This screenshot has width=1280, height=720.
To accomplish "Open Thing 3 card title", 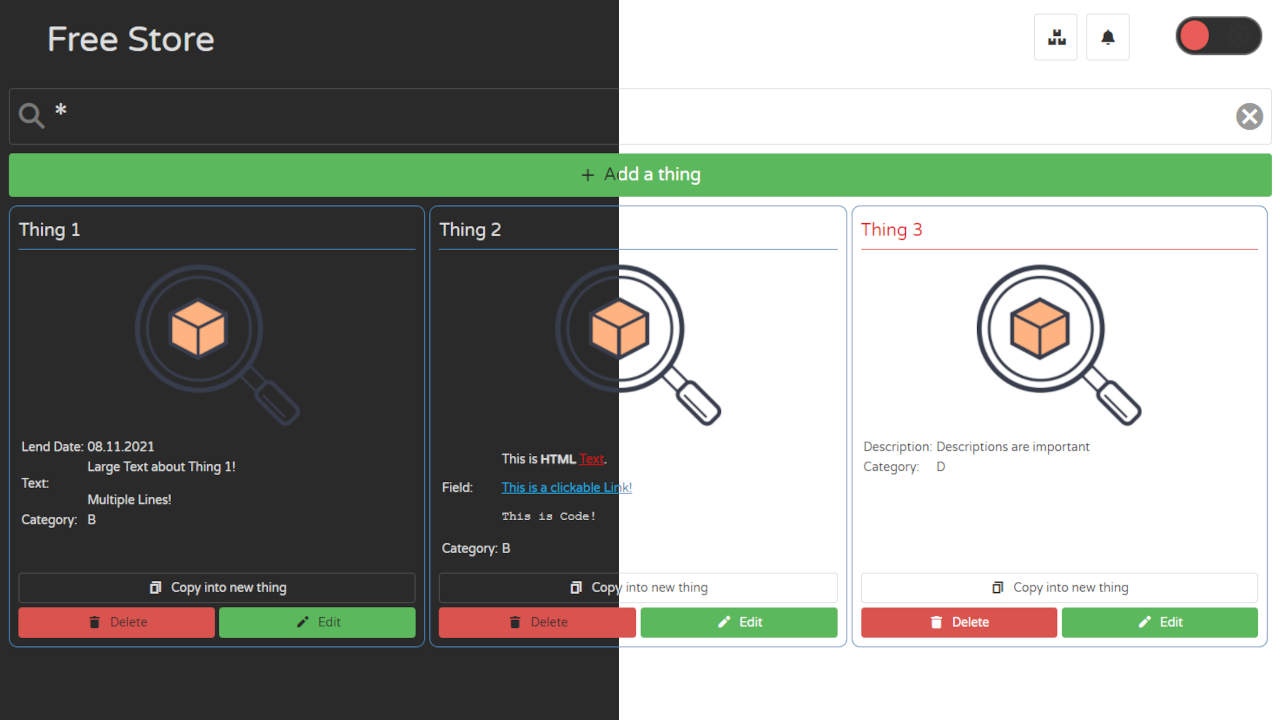I will 892,230.
